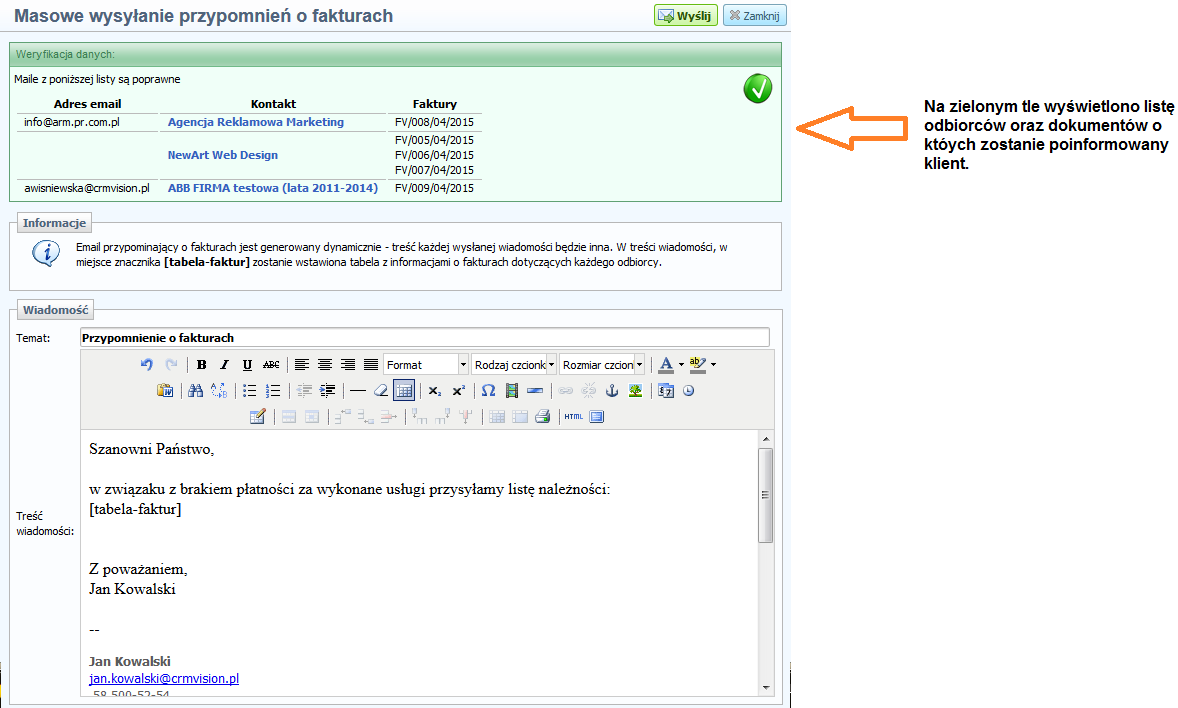This screenshot has width=1178, height=708.
Task: Open the Agencja Reklamowa Marketing contact
Action: pos(255,122)
